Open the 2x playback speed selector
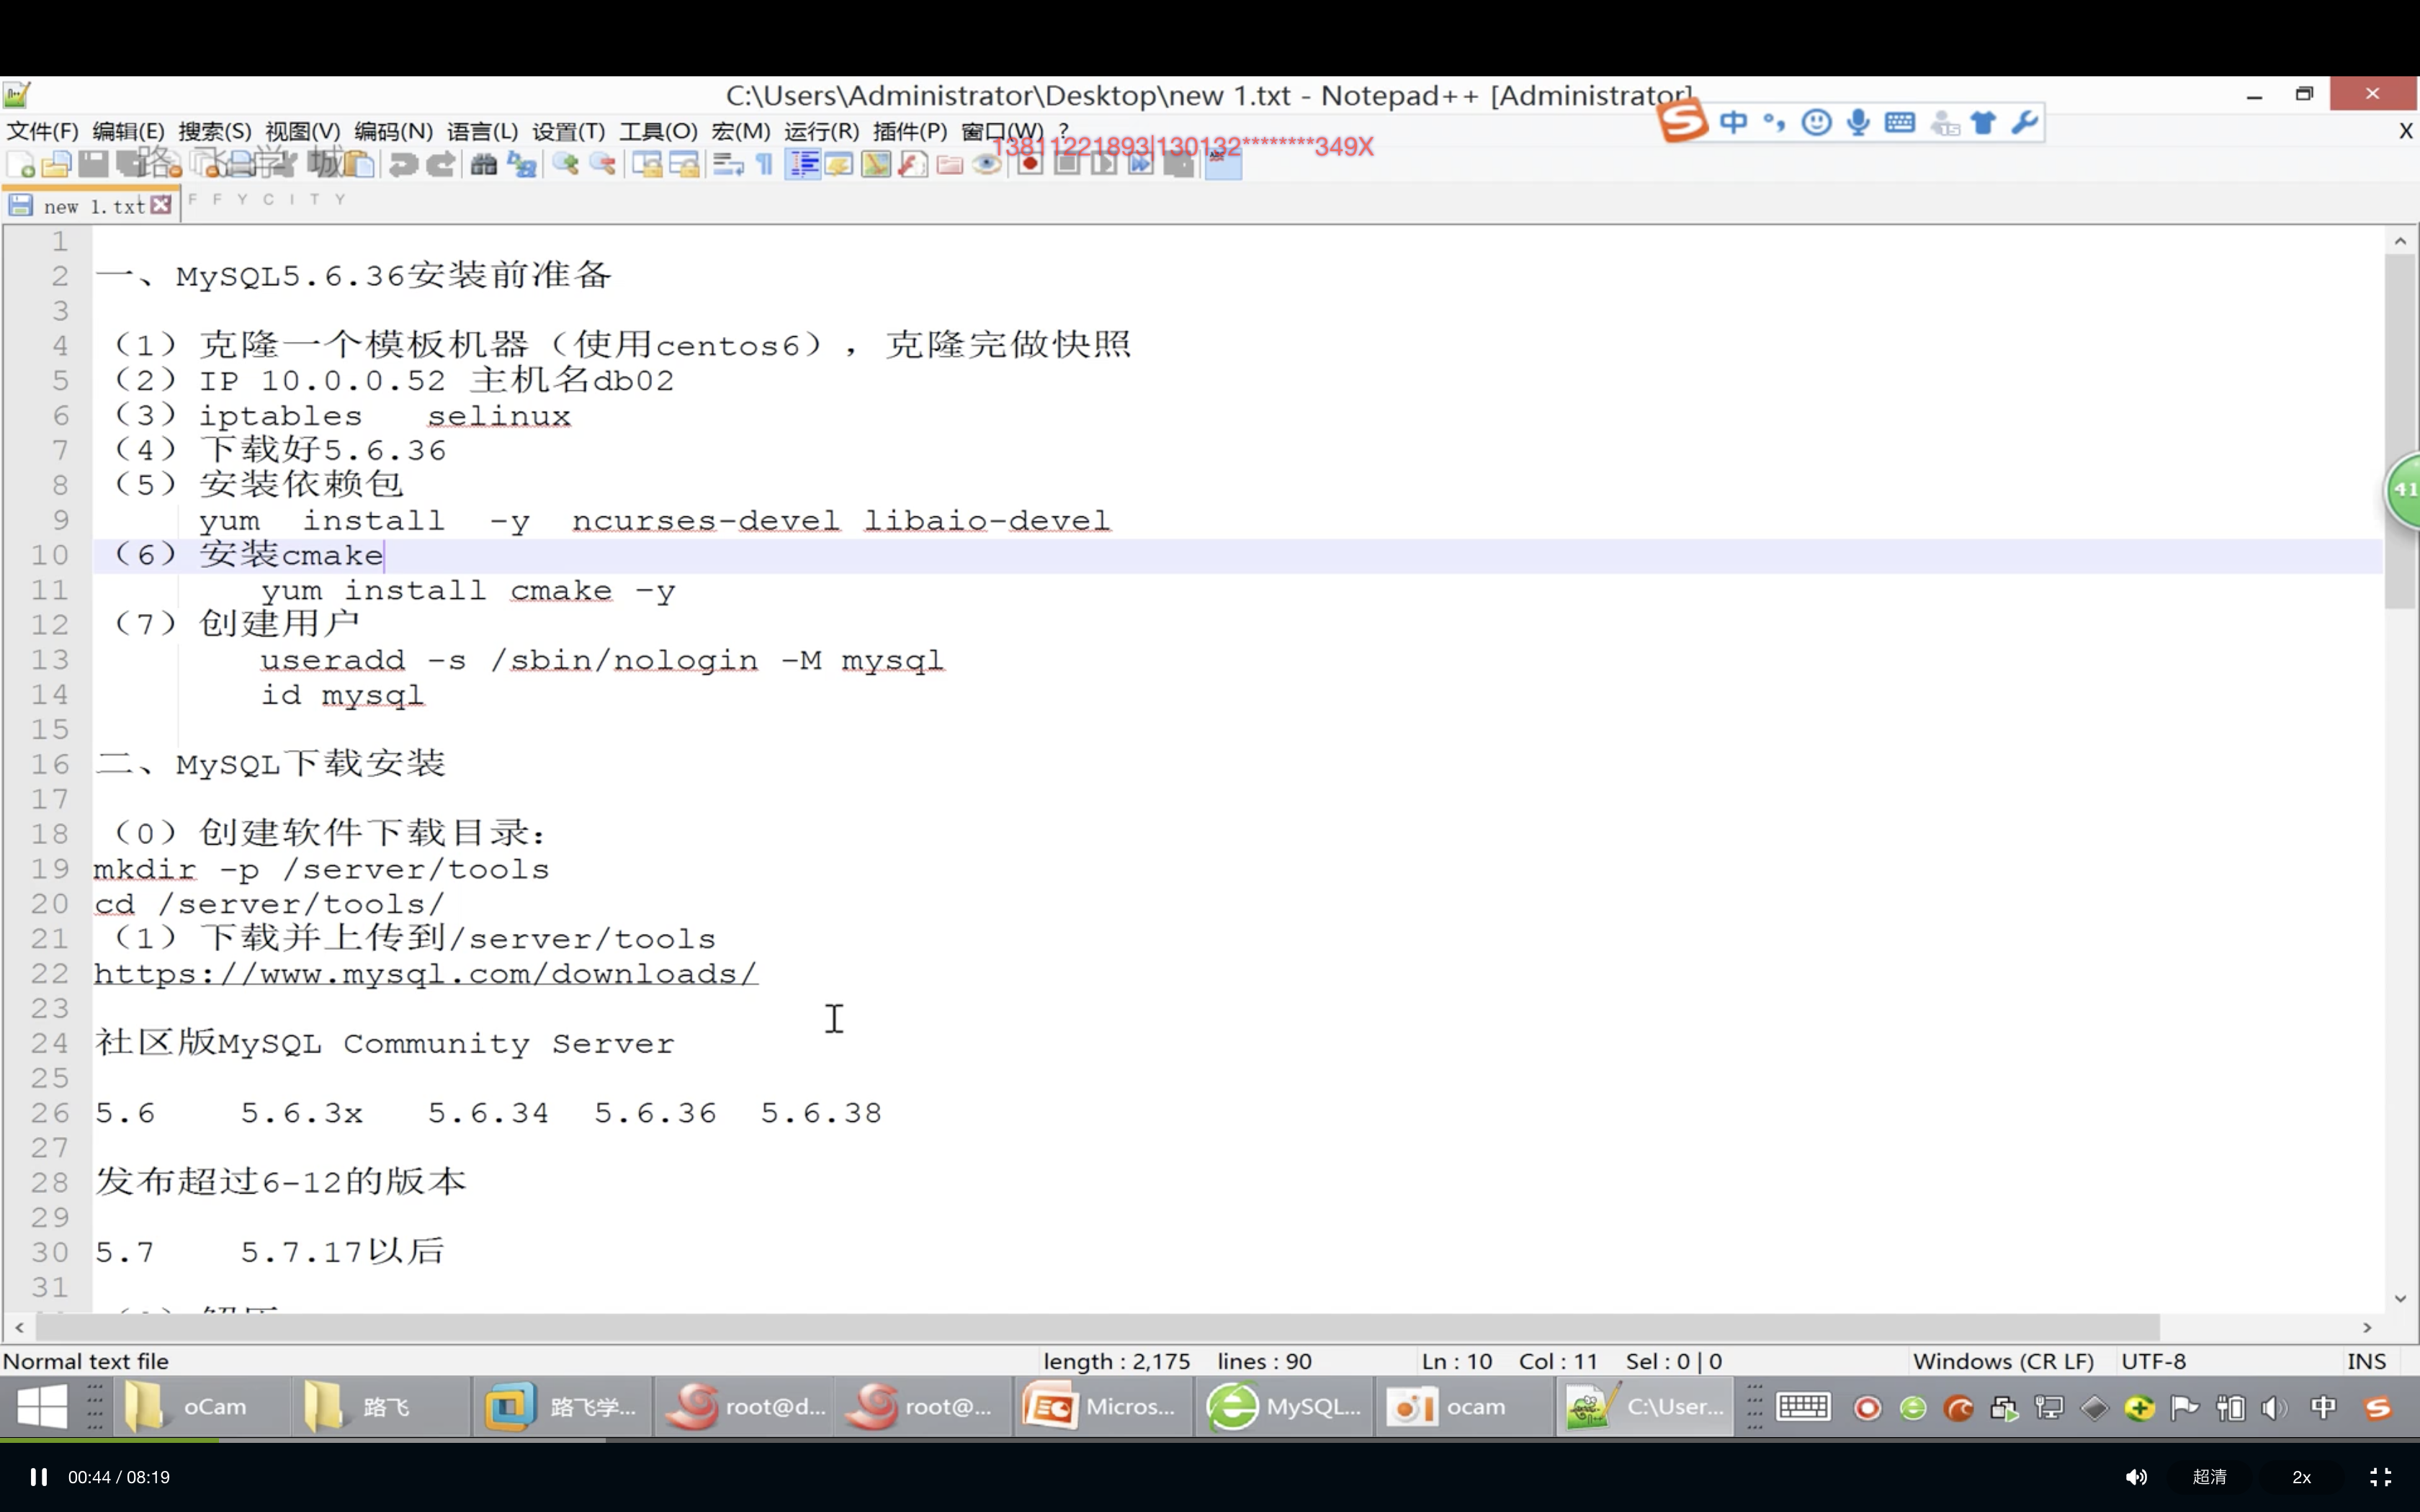2420x1512 pixels. 2301,1477
